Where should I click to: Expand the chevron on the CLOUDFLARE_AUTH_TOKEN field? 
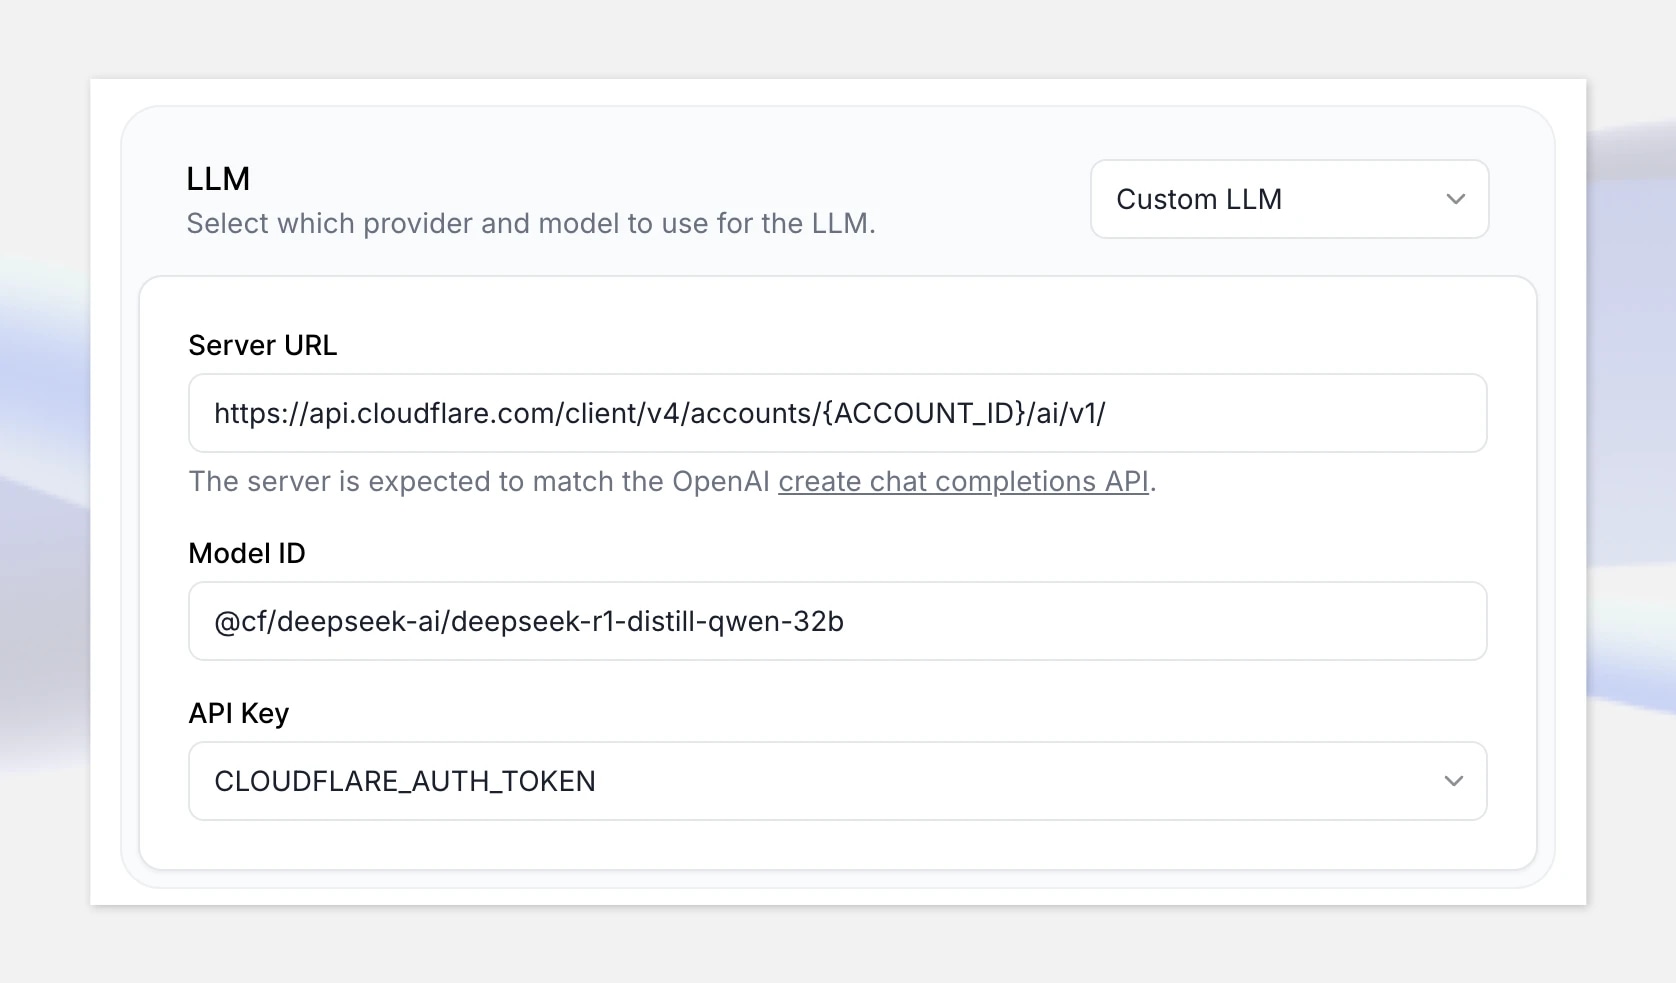(1454, 781)
